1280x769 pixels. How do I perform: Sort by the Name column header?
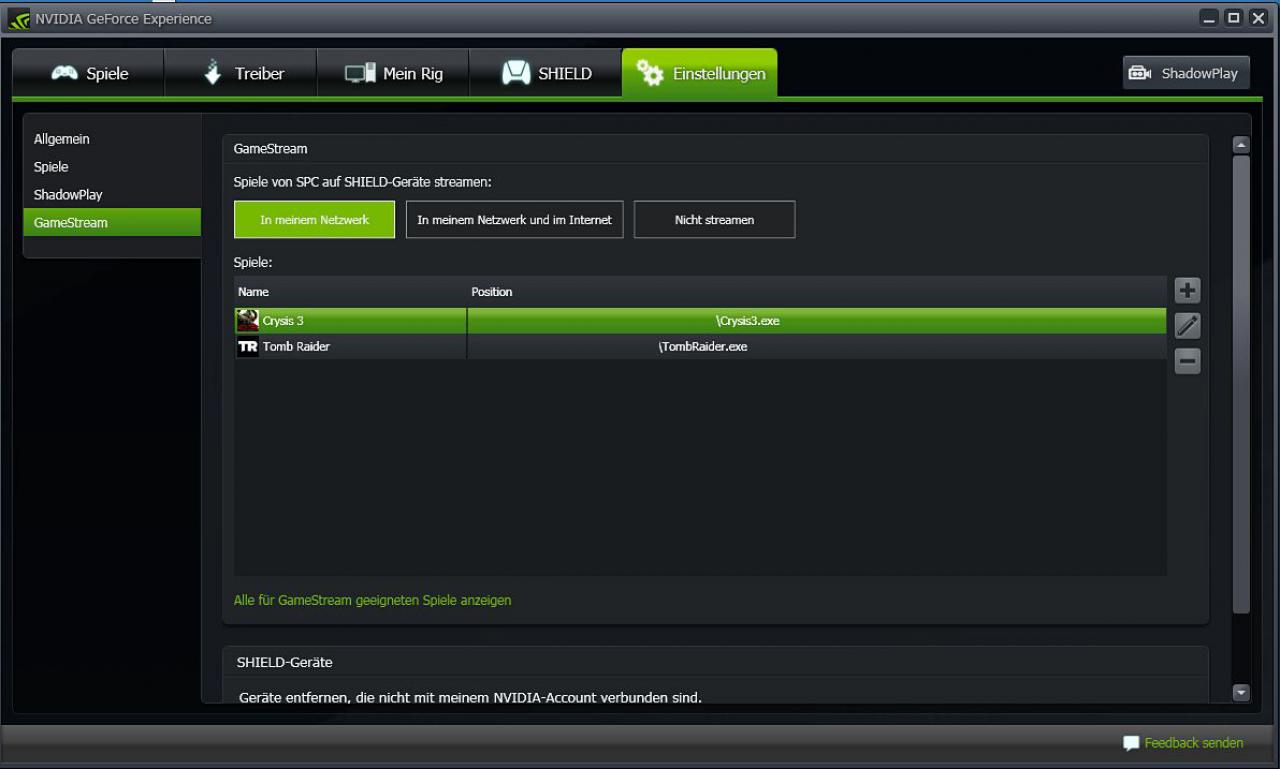[x=350, y=292]
